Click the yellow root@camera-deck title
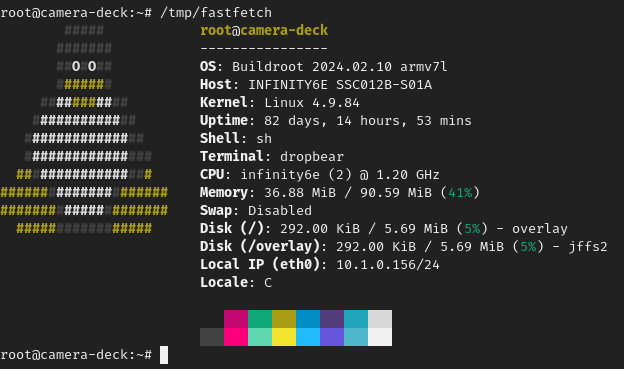The height and width of the screenshot is (369, 624). [x=264, y=30]
